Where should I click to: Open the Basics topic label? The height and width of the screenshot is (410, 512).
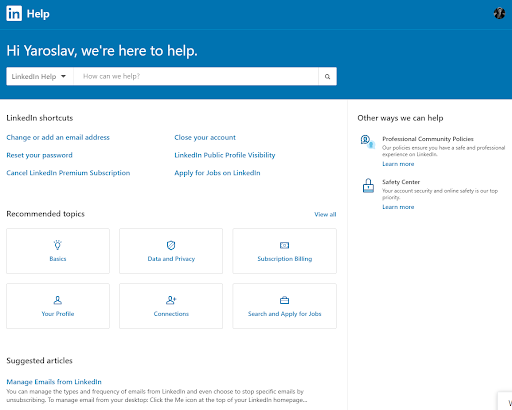point(58,259)
